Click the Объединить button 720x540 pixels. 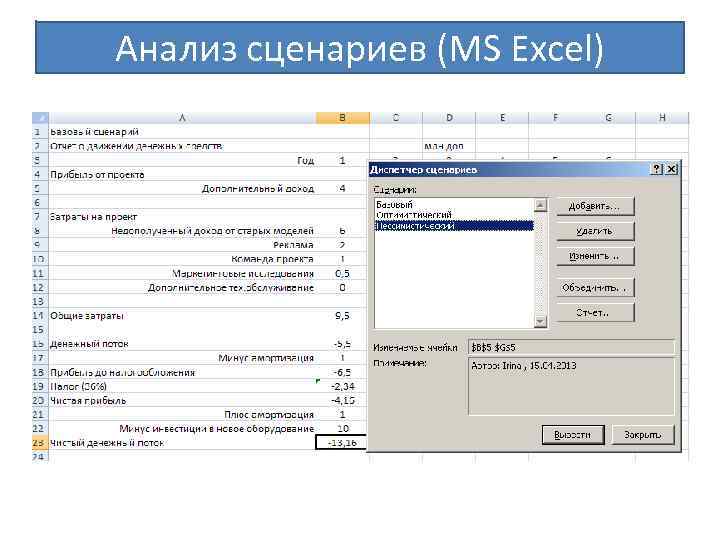pos(595,288)
